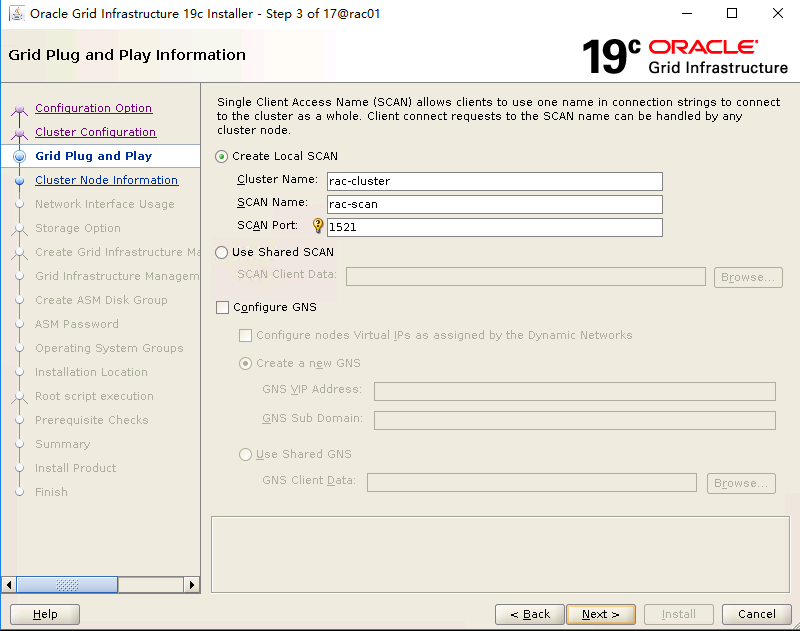Click the SCAN Port input field
The width and height of the screenshot is (800, 631).
pos(495,228)
